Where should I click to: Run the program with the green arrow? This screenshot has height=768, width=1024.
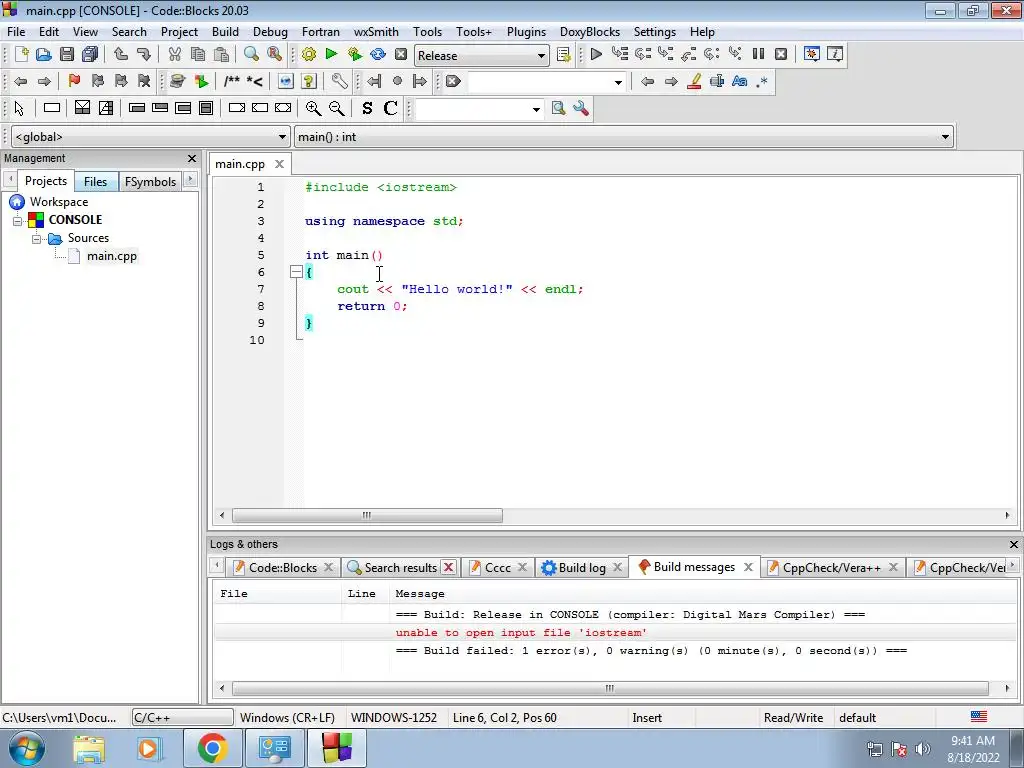click(x=331, y=54)
